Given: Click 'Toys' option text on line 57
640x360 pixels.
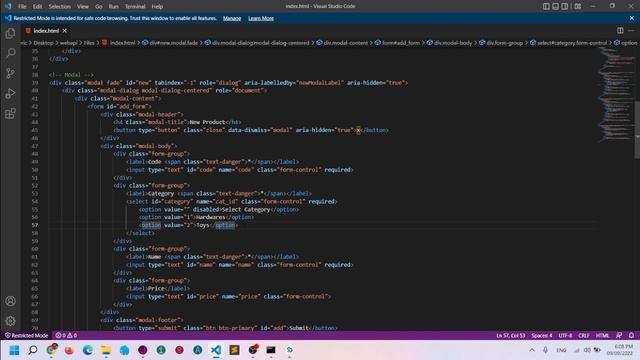Looking at the screenshot, I should coord(202,225).
